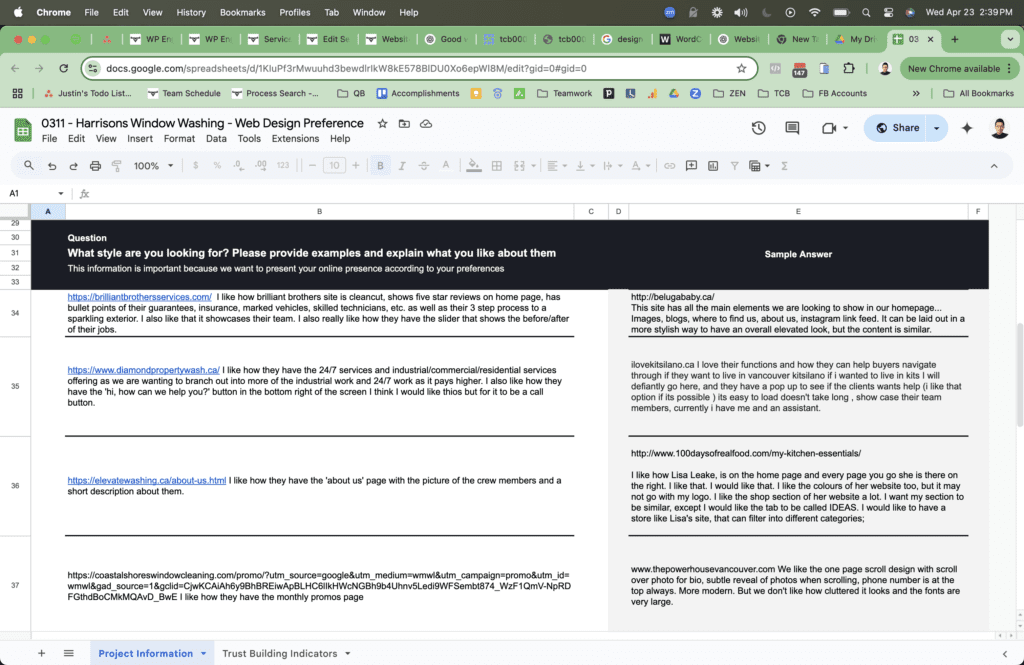Toggle strikethrough formatting
The image size is (1024, 665).
(x=424, y=166)
